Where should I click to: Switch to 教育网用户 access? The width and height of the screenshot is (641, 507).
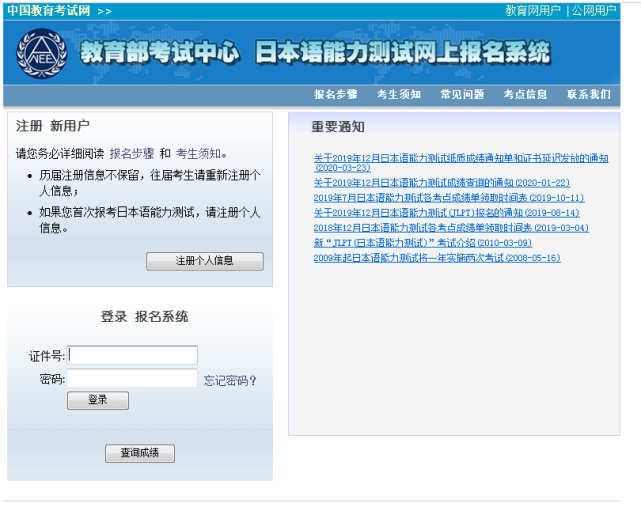[533, 11]
